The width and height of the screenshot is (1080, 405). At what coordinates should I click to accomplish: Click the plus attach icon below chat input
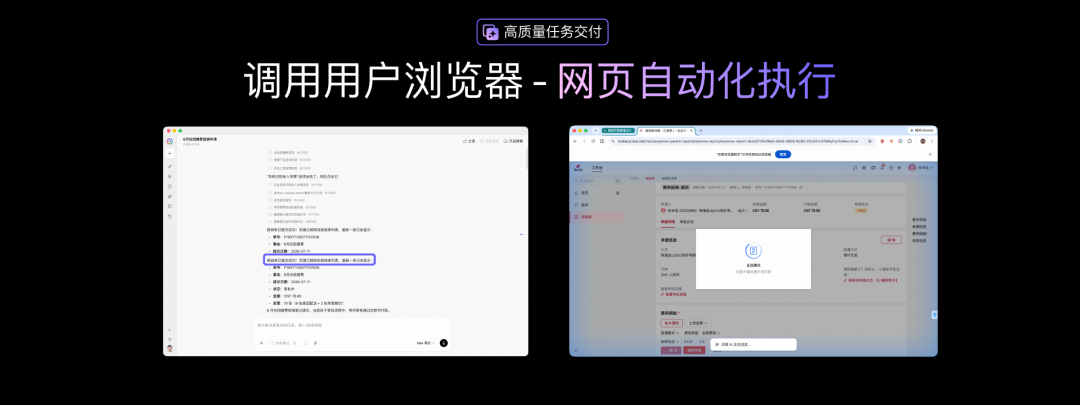261,343
